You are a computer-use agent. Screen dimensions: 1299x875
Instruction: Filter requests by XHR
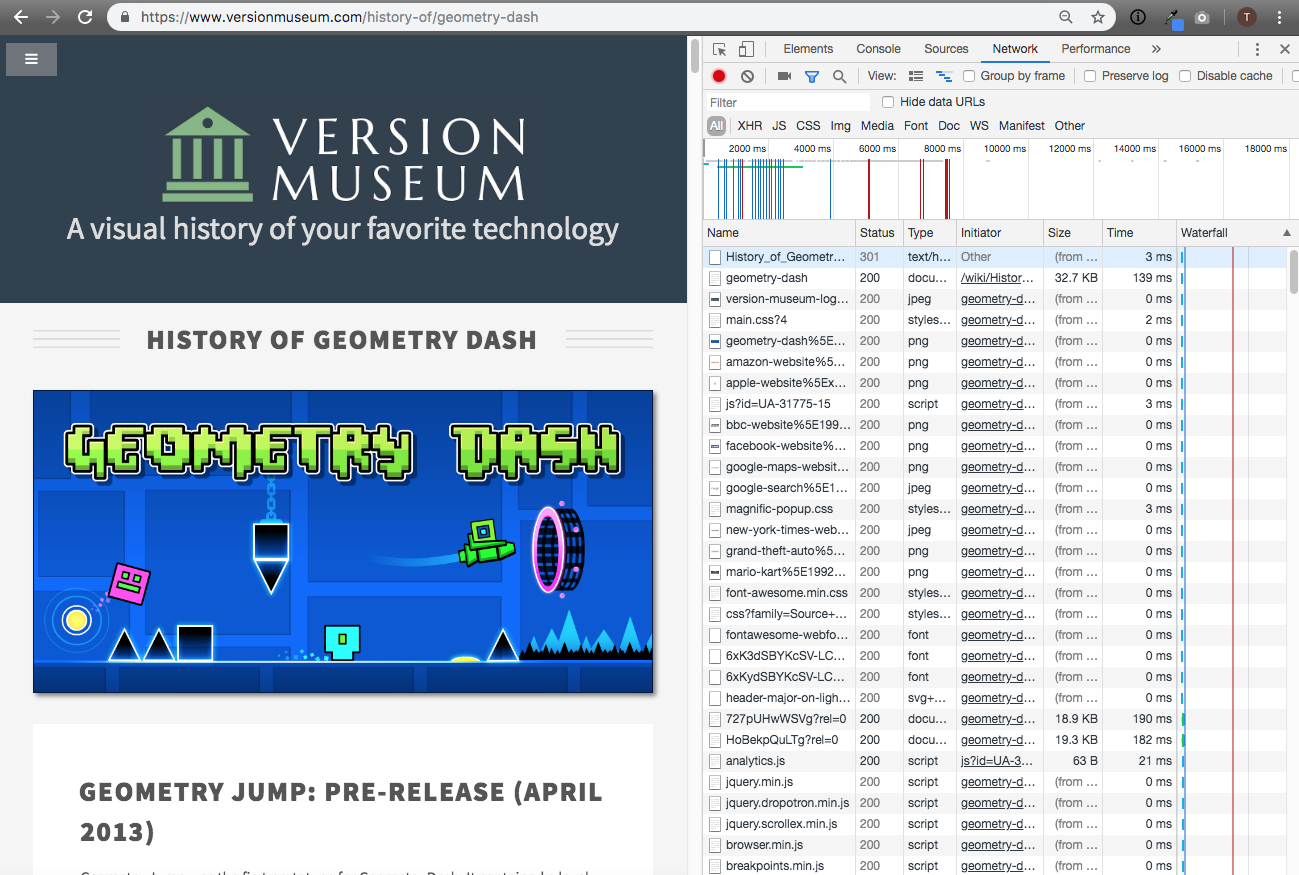click(x=750, y=126)
